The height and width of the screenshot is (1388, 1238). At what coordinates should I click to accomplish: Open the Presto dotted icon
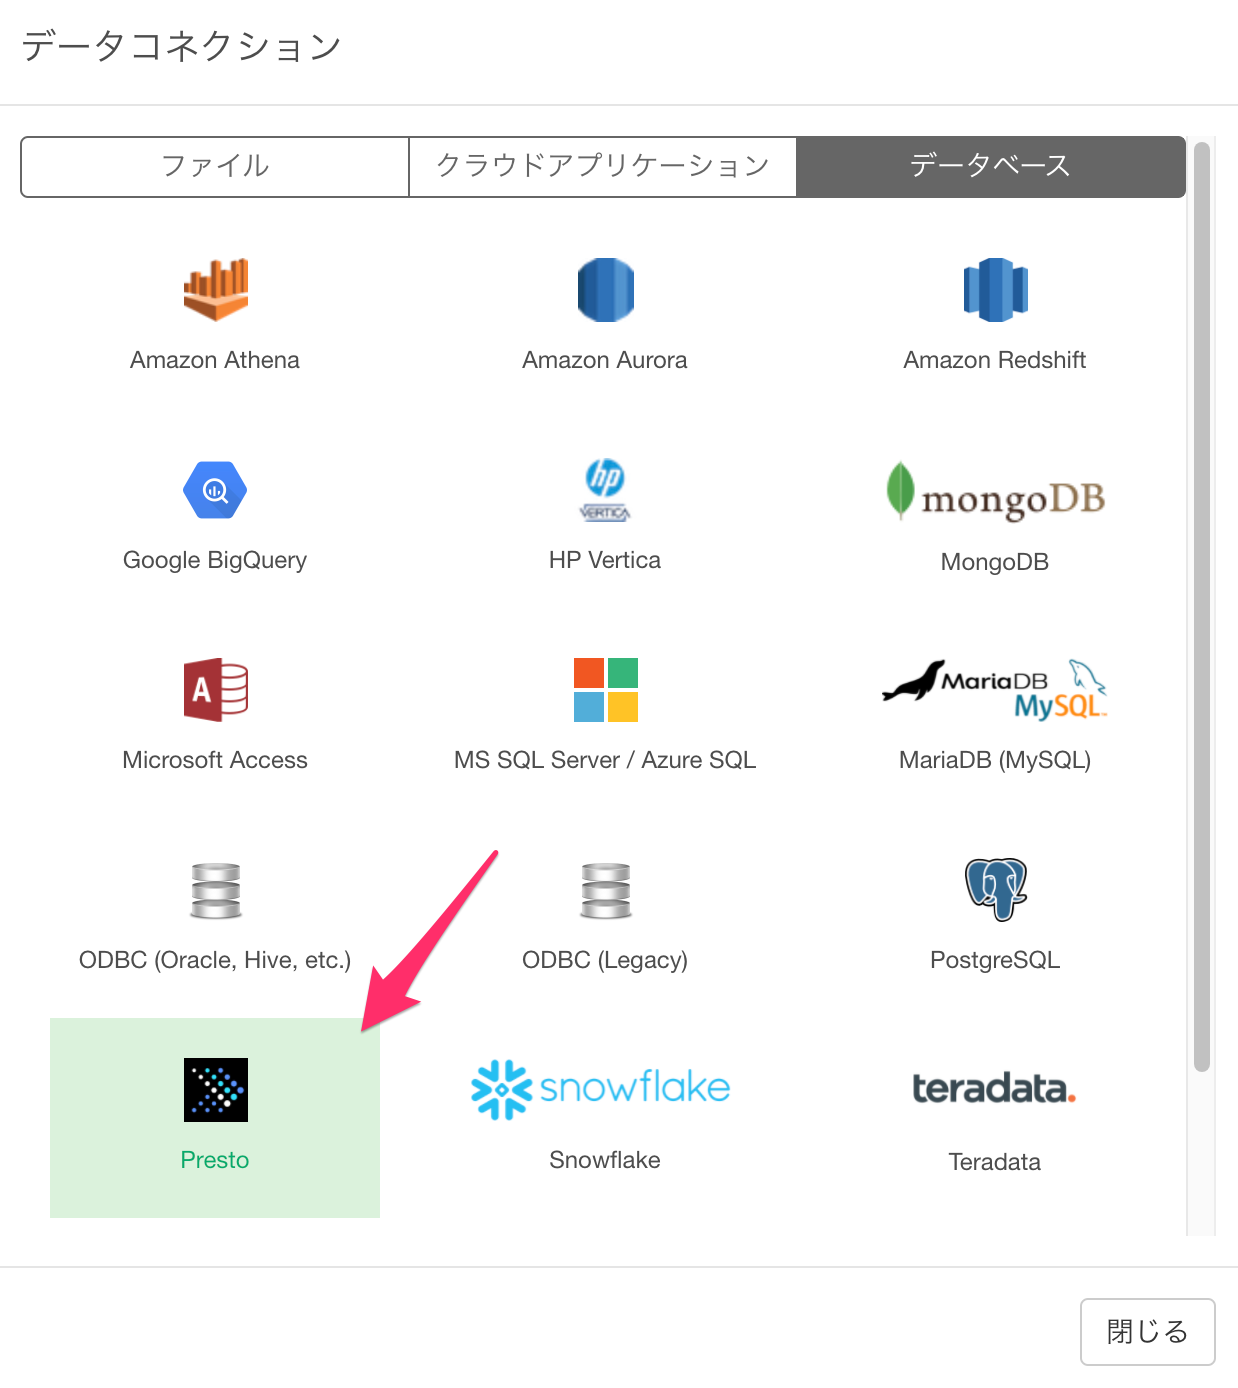coord(215,1090)
